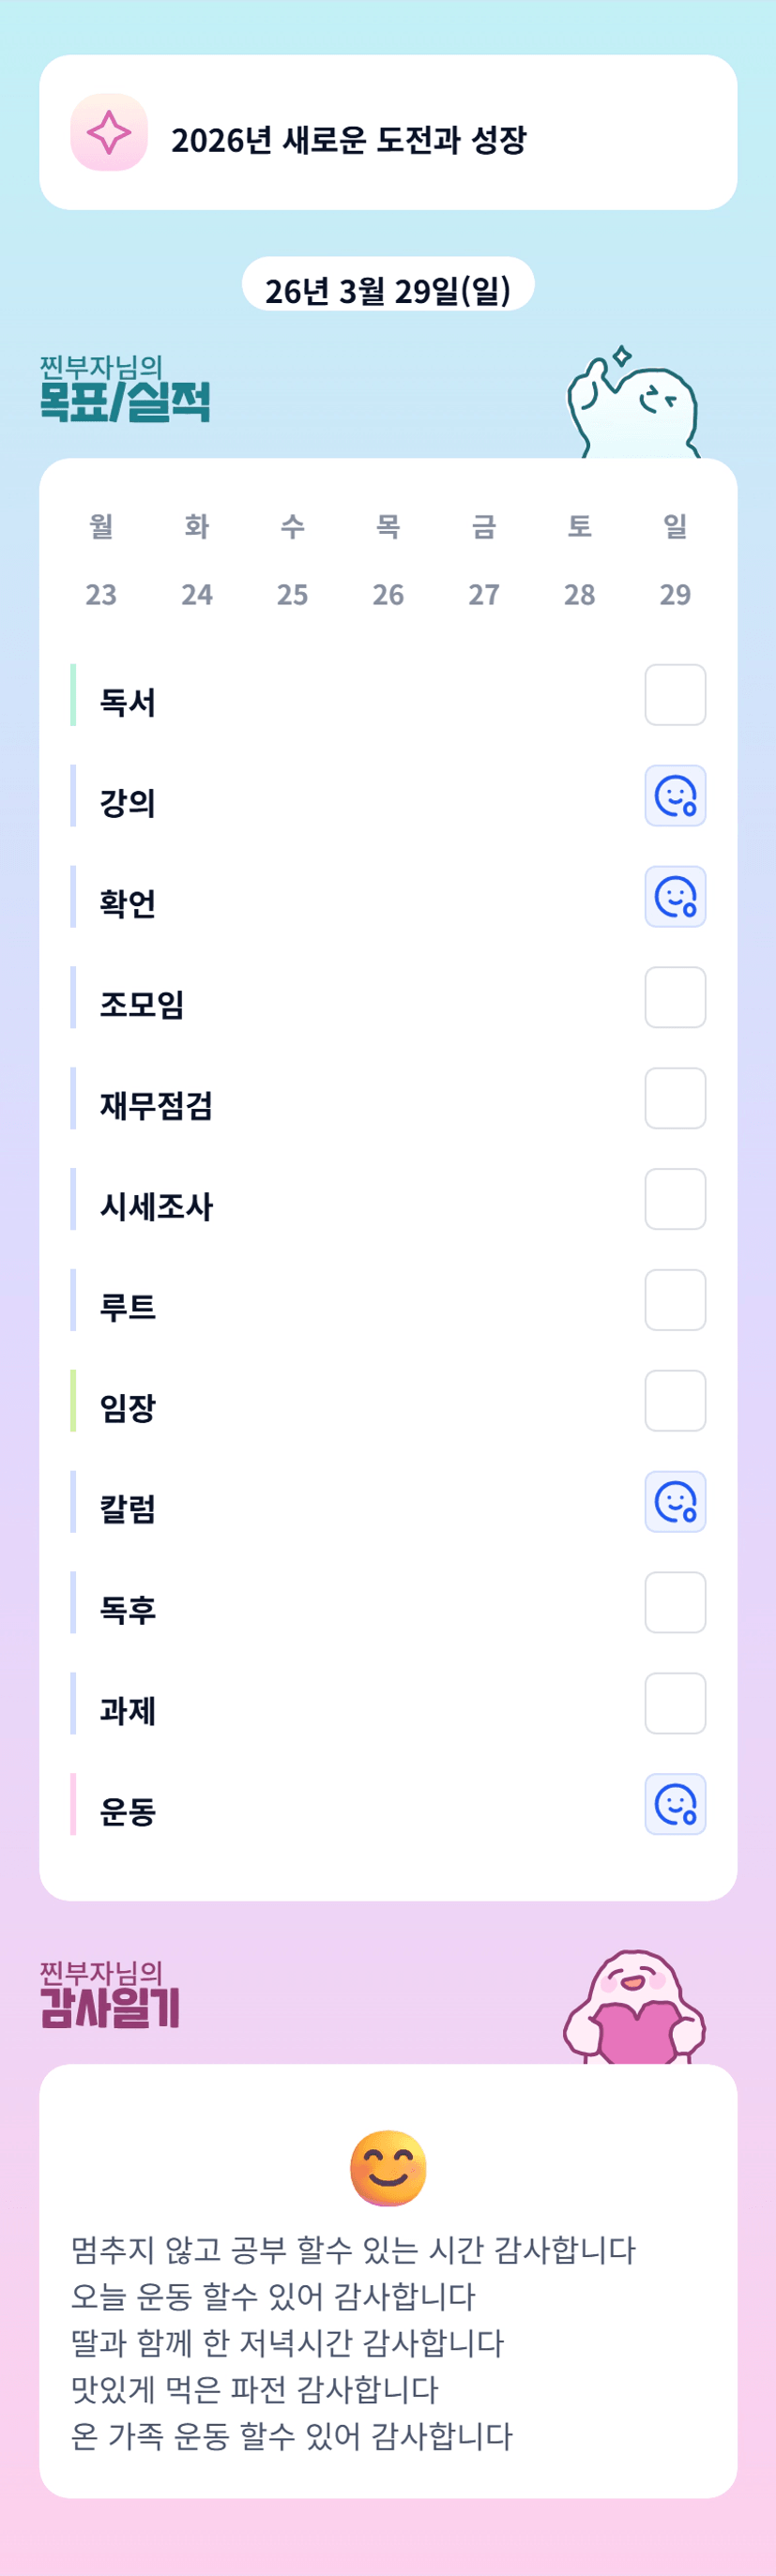Click the 26년 3월 29일(일) date pill

[x=388, y=289]
